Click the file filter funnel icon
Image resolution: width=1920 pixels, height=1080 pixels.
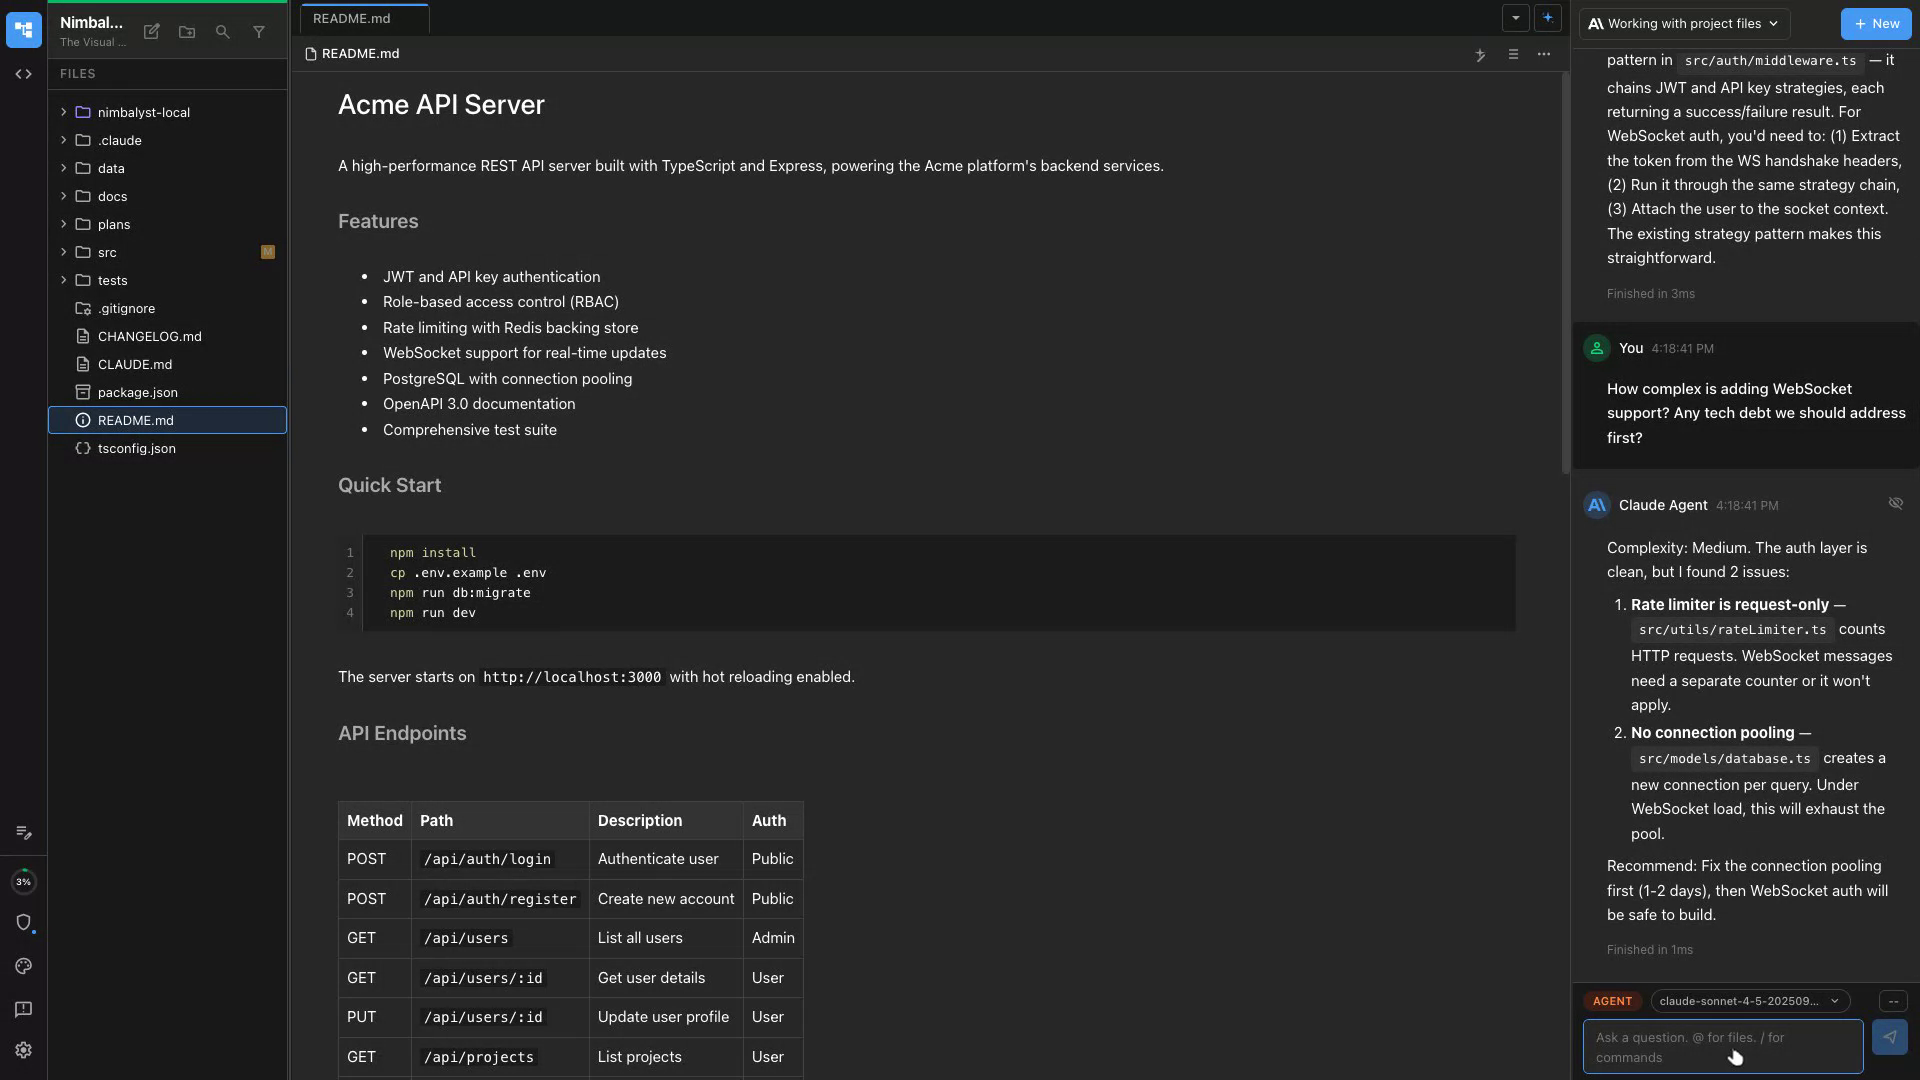[259, 32]
